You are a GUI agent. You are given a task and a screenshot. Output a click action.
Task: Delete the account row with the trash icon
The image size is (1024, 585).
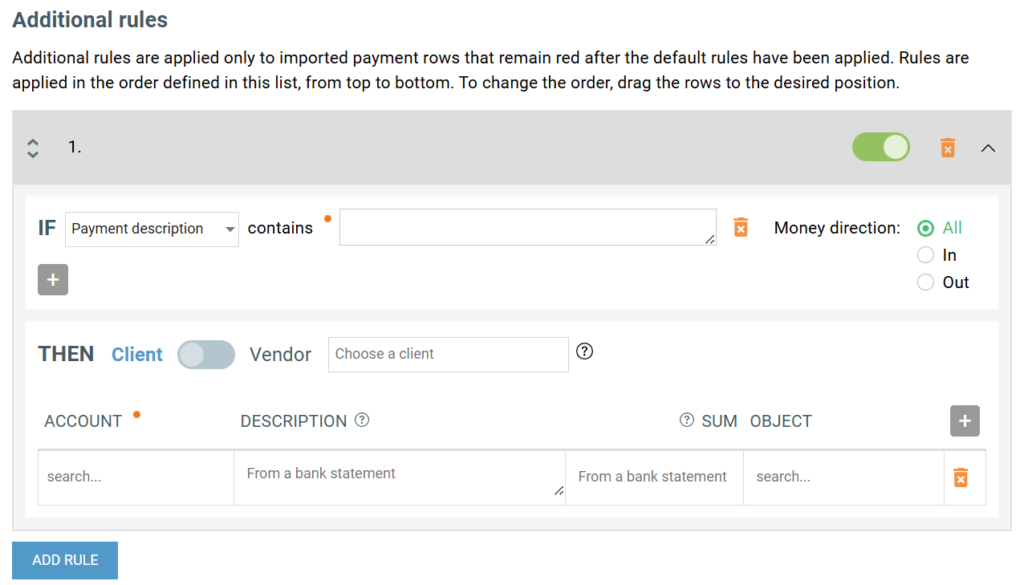click(x=960, y=477)
